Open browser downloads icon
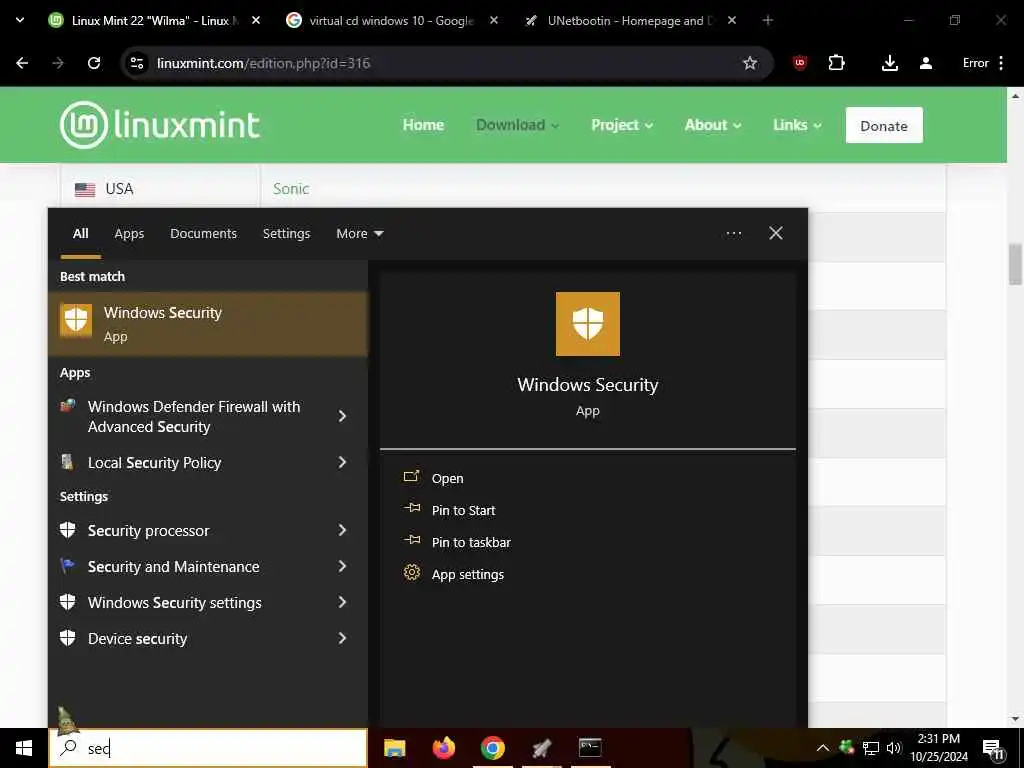This screenshot has width=1024, height=768. [889, 63]
